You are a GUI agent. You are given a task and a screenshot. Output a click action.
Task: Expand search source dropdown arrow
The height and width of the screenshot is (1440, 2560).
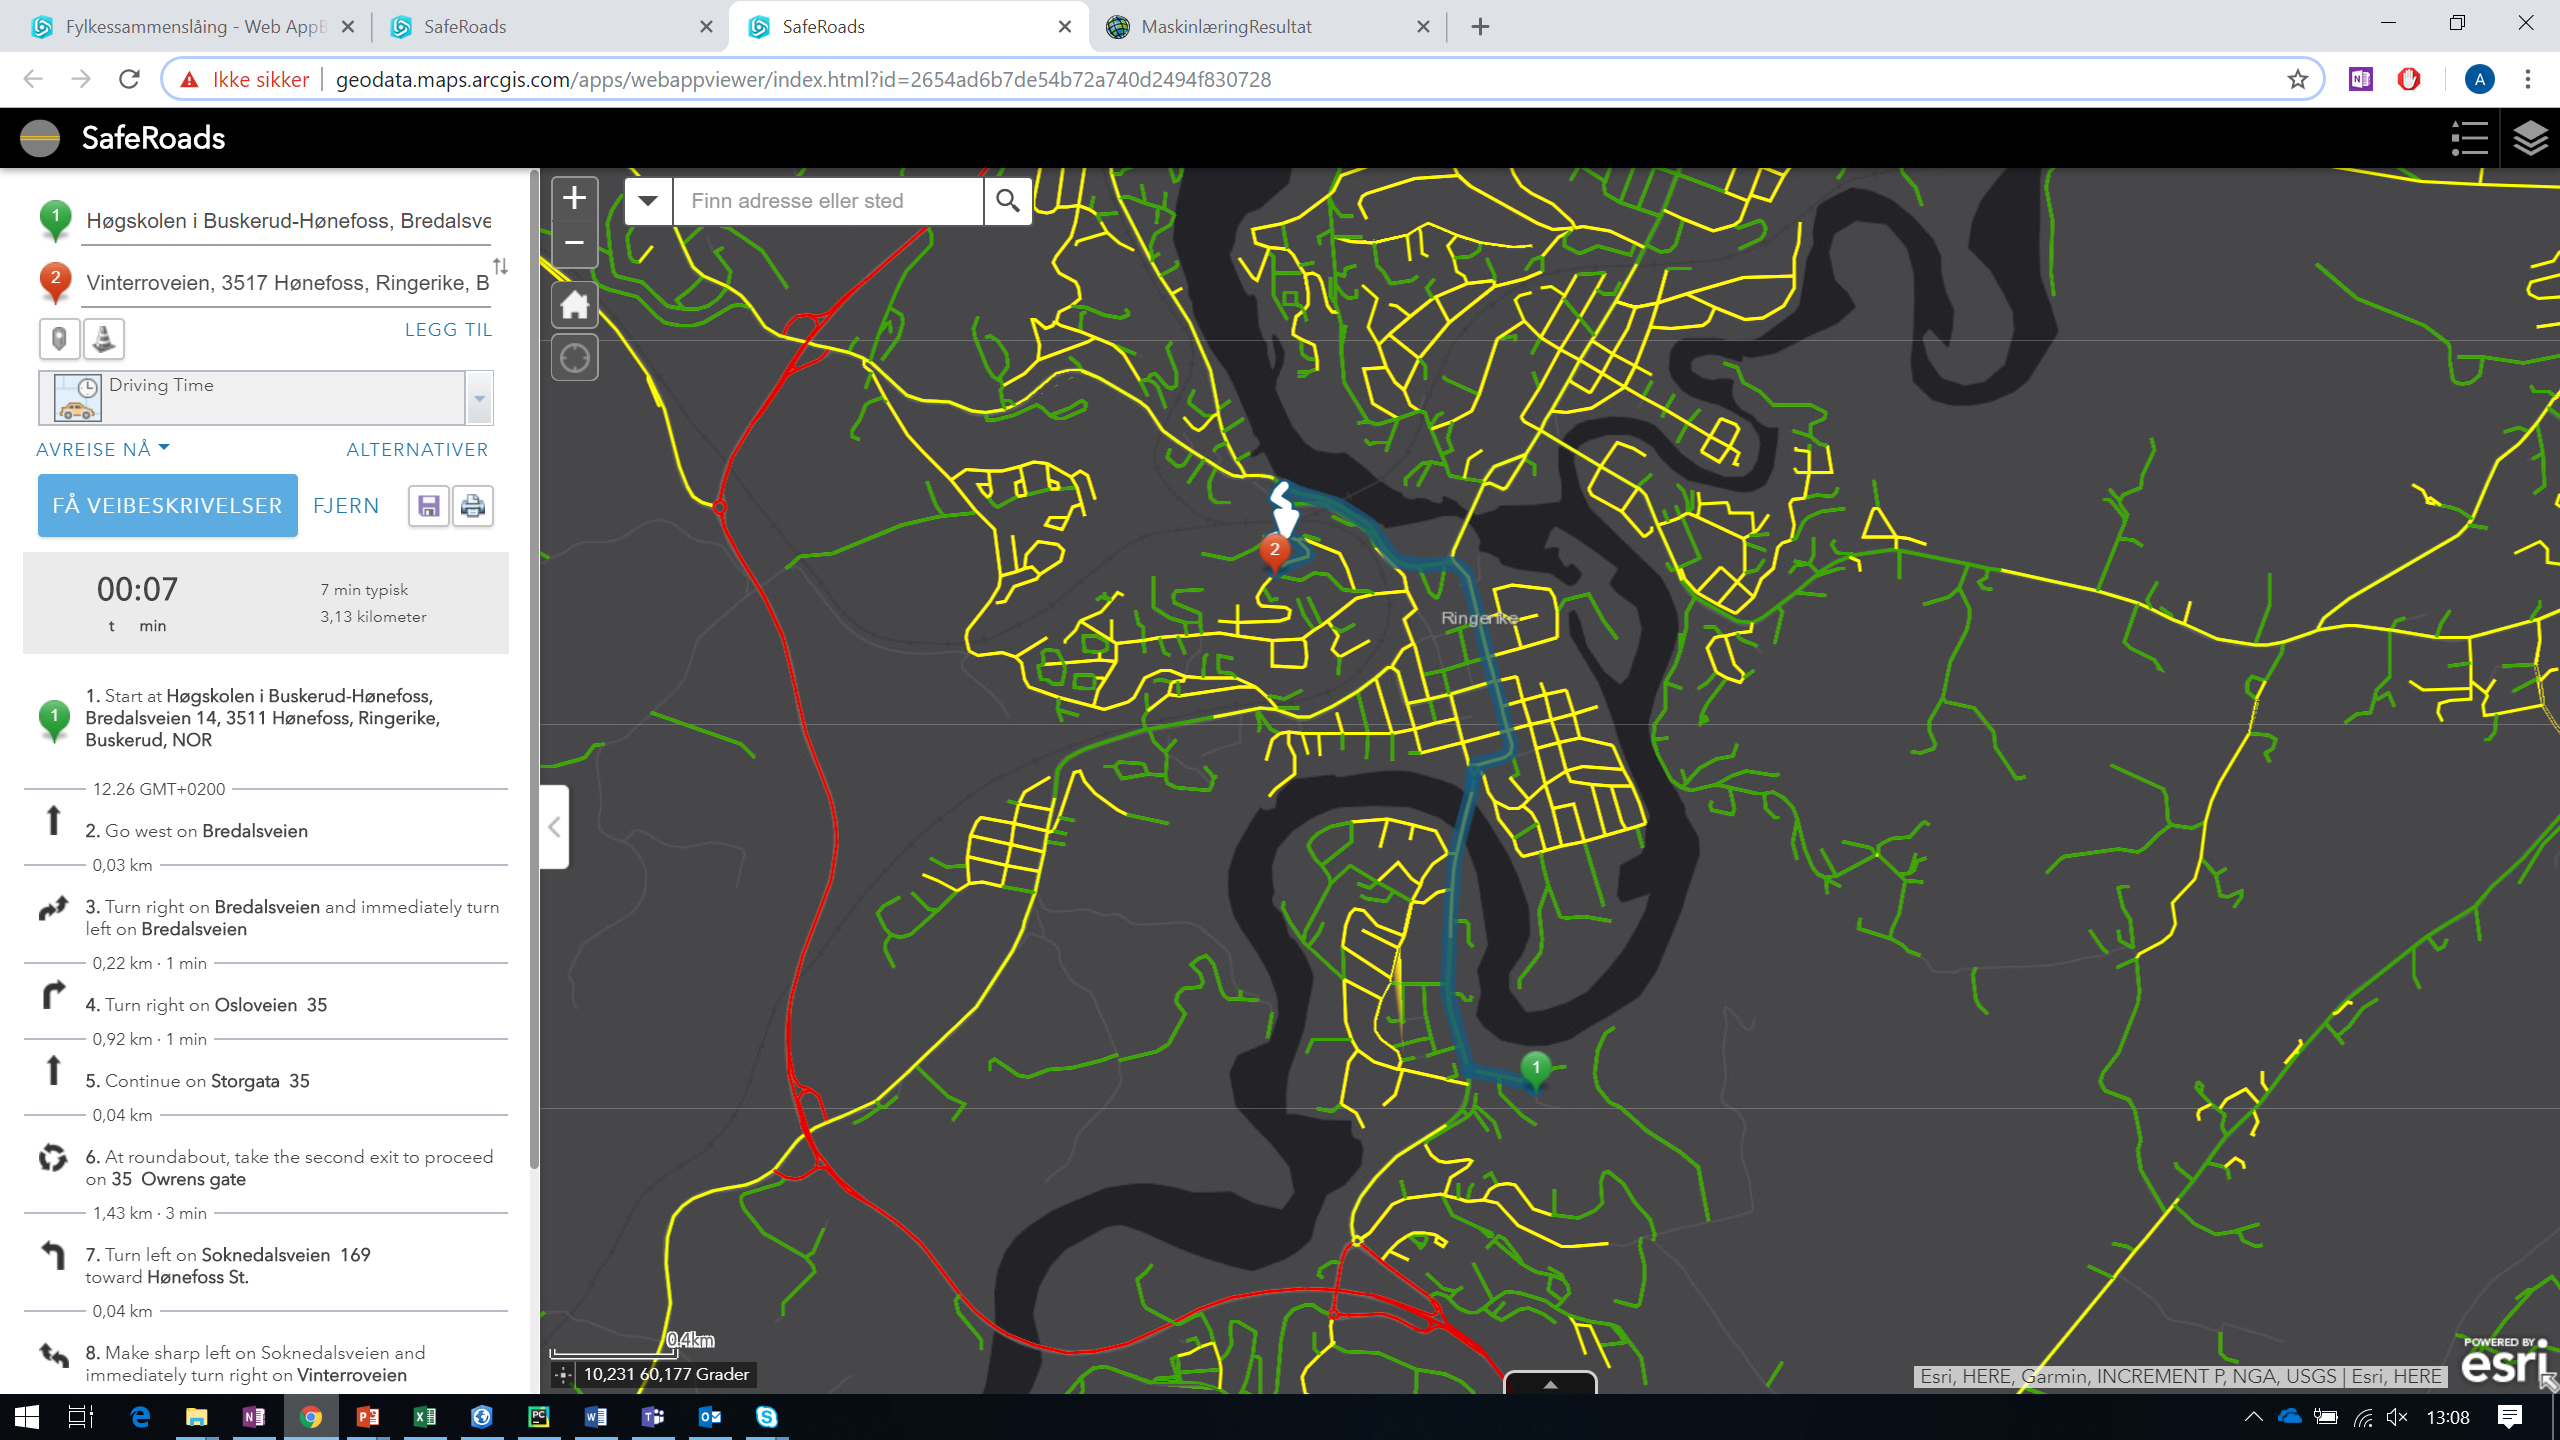tap(648, 201)
